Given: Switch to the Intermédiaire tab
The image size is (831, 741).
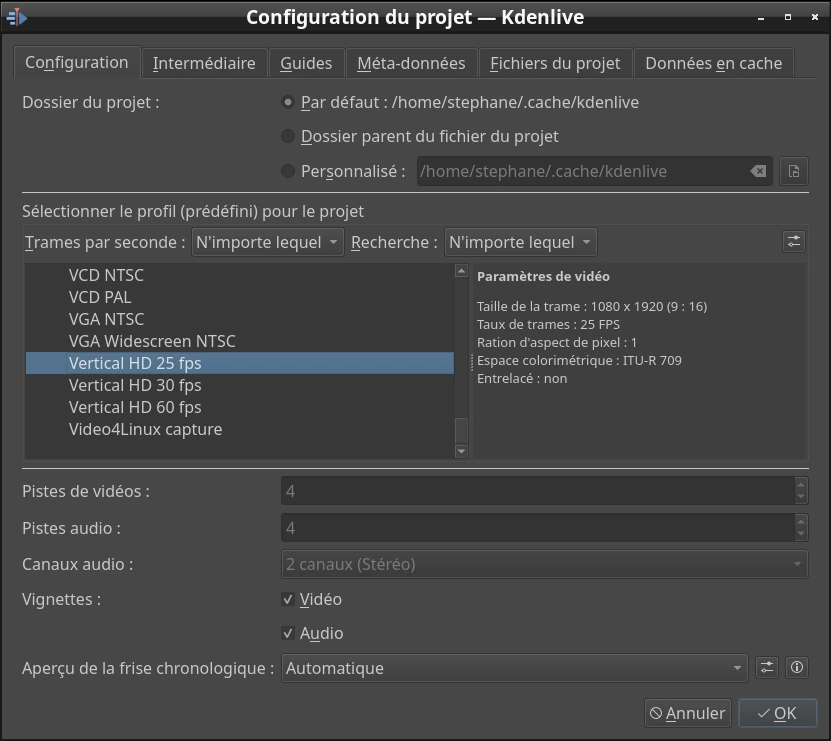Looking at the screenshot, I should pyautogui.click(x=204, y=63).
